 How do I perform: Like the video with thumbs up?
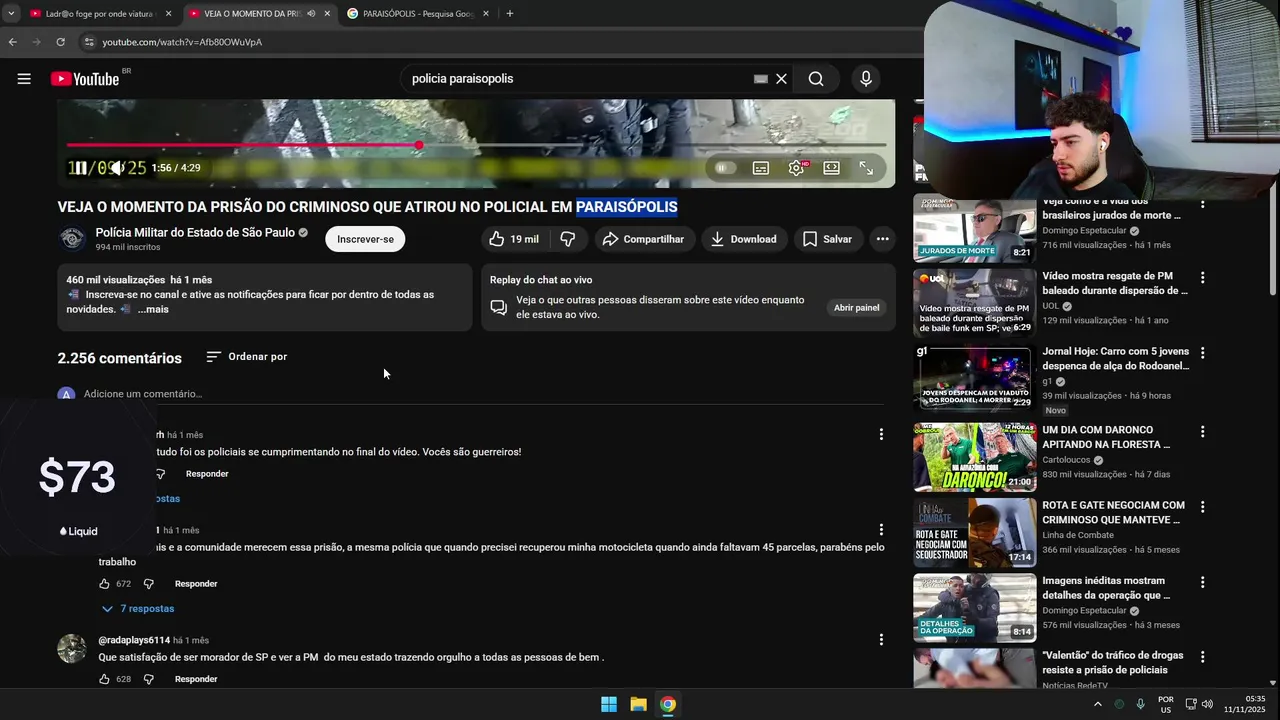pyautogui.click(x=513, y=239)
